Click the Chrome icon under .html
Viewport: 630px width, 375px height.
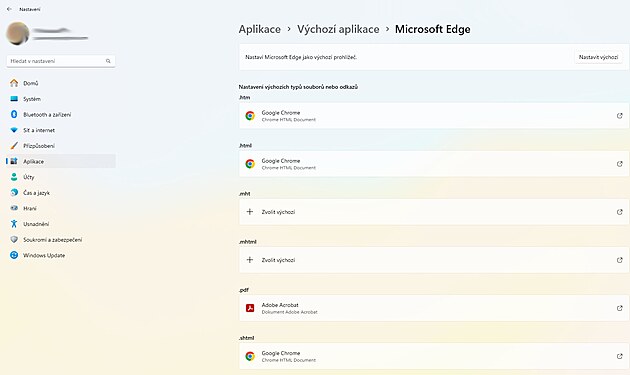pyautogui.click(x=250, y=164)
